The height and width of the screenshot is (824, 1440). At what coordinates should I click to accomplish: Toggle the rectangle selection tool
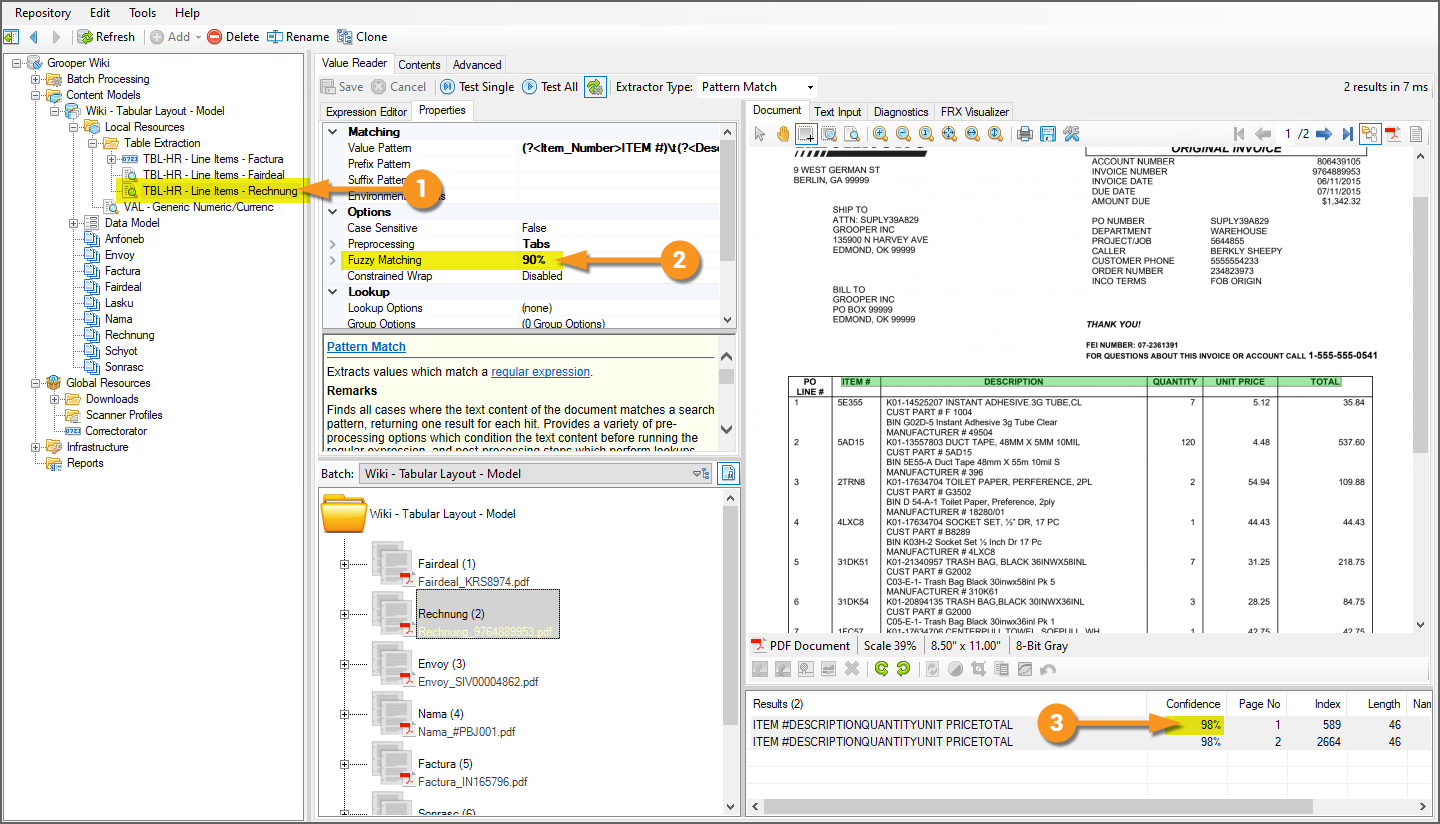click(805, 134)
